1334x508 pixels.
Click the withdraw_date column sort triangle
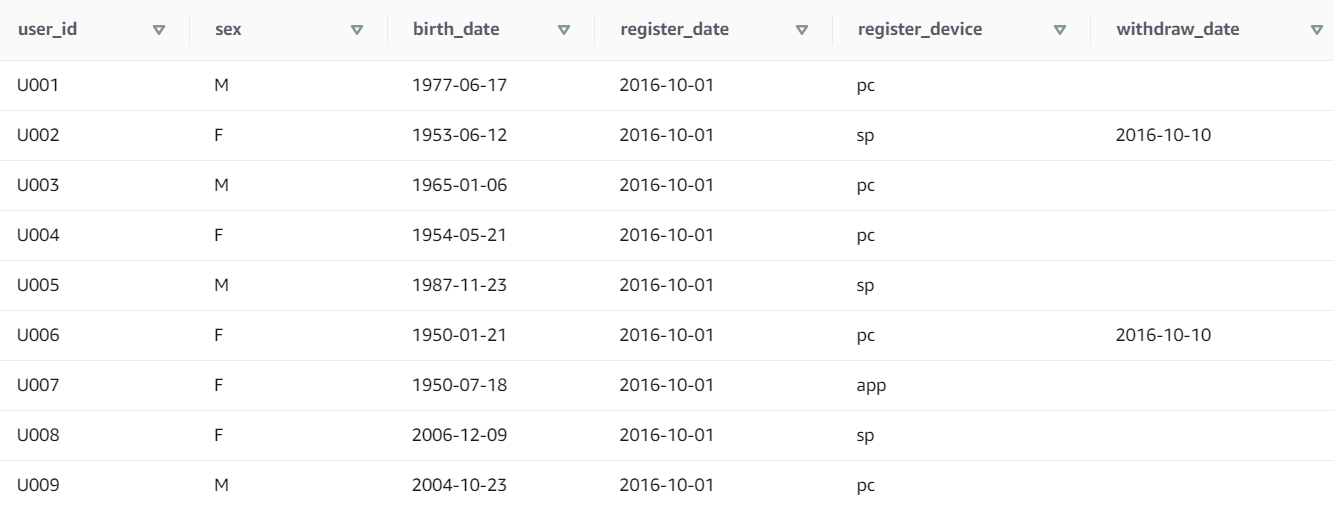(x=1315, y=30)
